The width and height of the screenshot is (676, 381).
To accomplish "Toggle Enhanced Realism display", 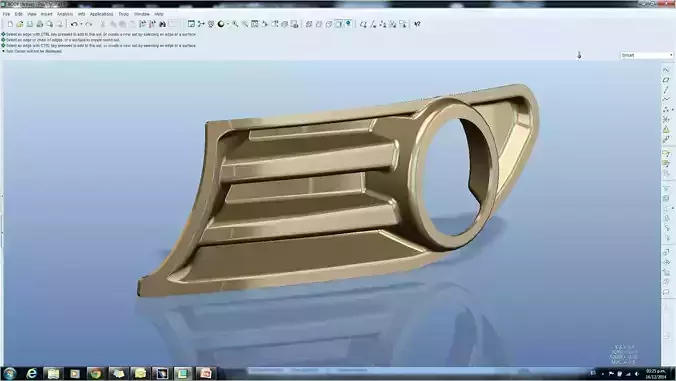I will pyautogui.click(x=348, y=24).
